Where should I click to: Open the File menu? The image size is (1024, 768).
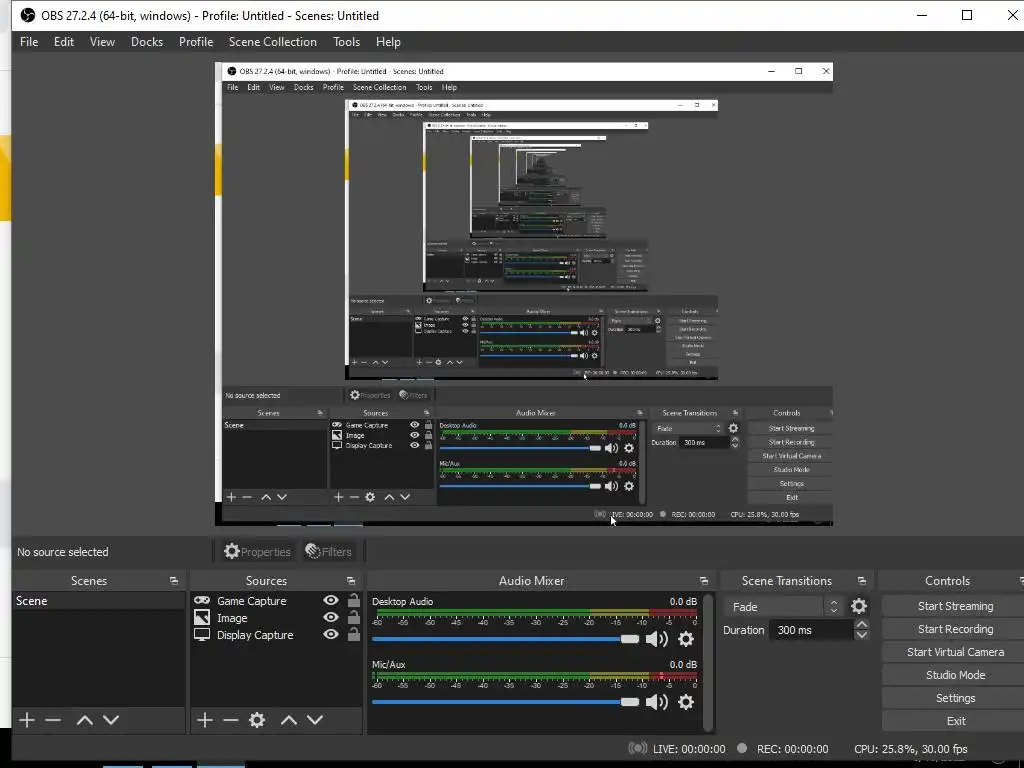pyautogui.click(x=29, y=42)
